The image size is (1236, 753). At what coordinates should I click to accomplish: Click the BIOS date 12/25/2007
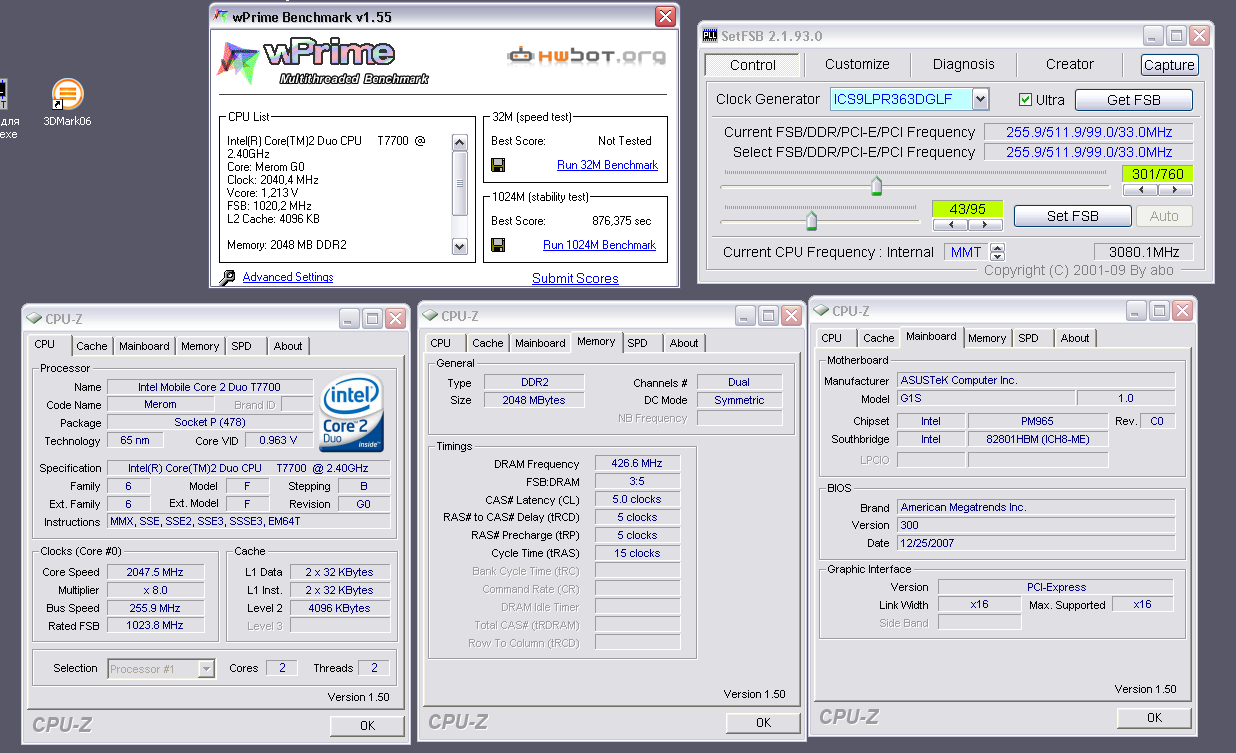coord(1035,543)
